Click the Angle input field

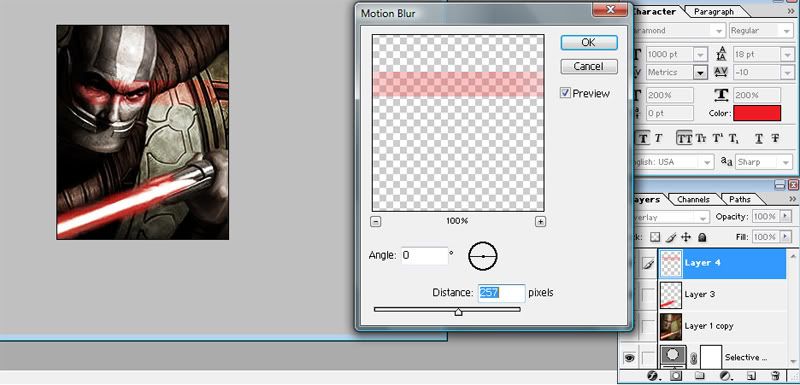click(x=424, y=255)
